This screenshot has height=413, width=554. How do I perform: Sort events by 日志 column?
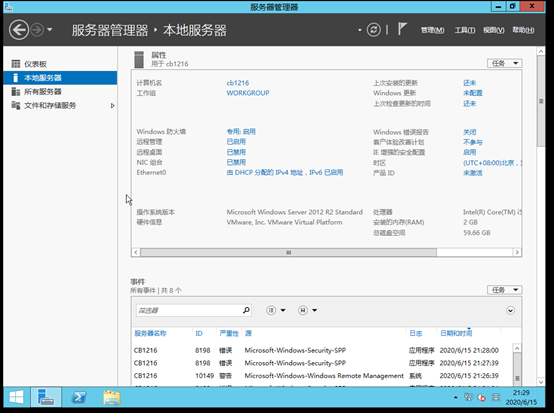pos(416,333)
